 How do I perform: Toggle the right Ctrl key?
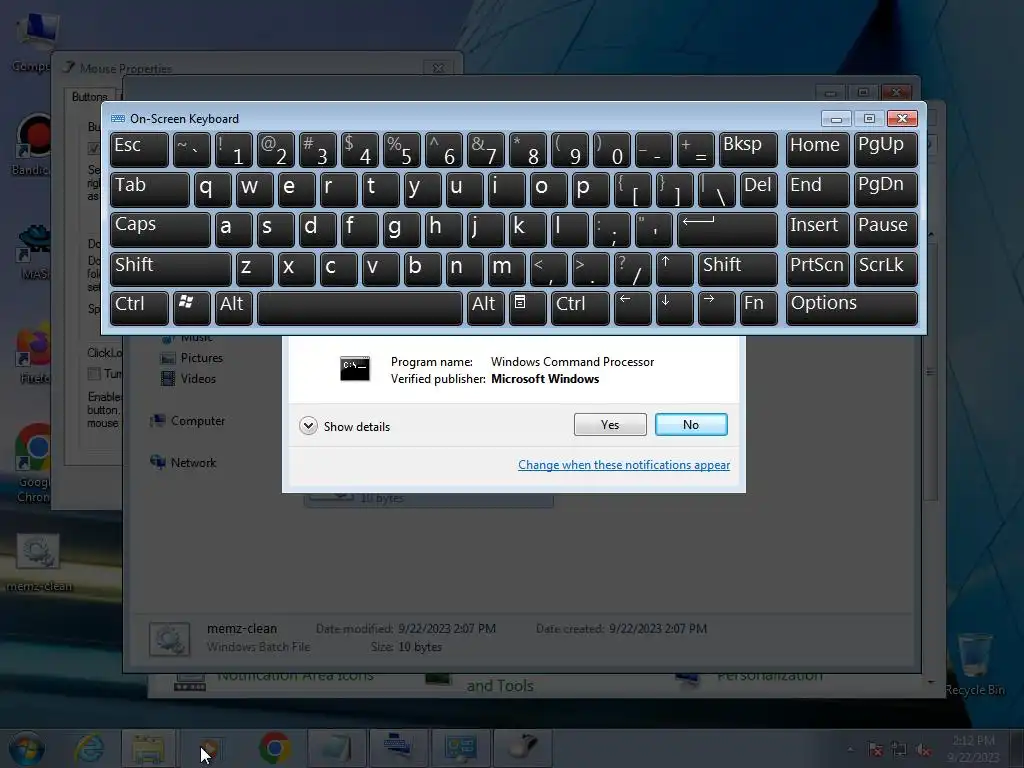[x=580, y=308]
